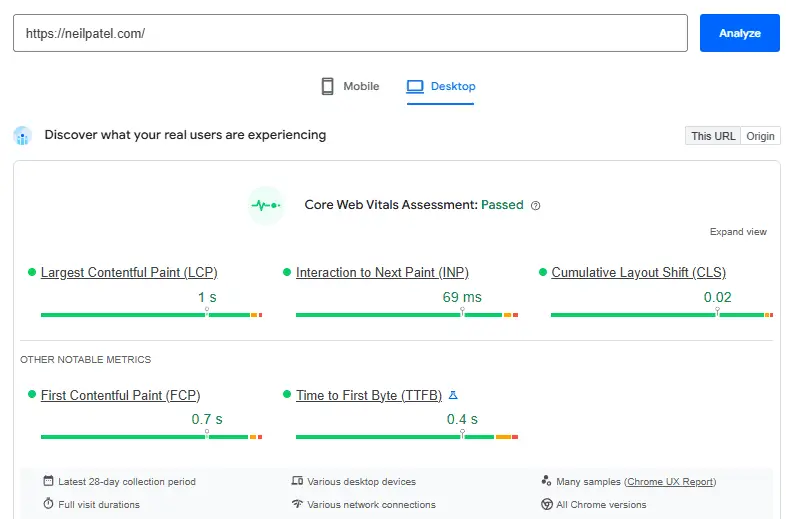Click the Passed assessment status text

tap(502, 205)
